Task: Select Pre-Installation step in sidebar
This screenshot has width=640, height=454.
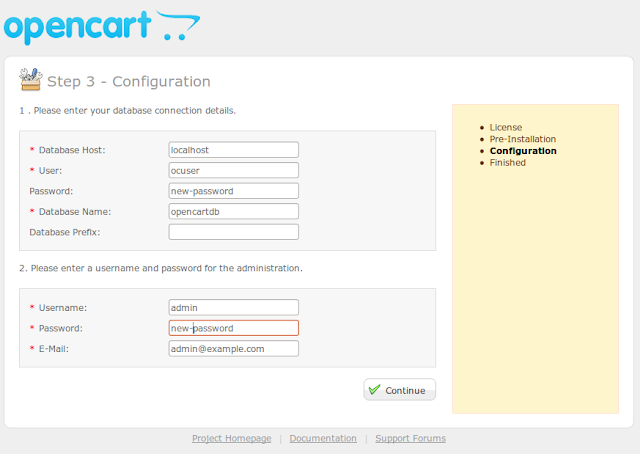Action: (523, 139)
